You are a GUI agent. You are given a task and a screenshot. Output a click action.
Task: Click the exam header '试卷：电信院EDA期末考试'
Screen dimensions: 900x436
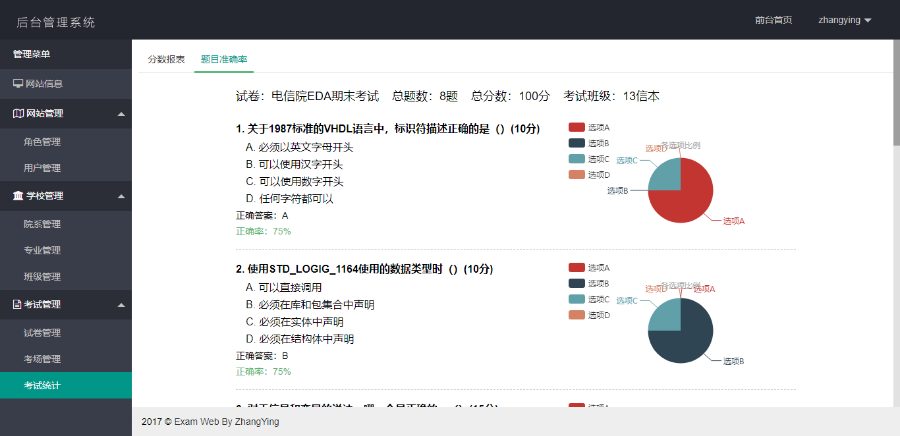click(x=308, y=96)
